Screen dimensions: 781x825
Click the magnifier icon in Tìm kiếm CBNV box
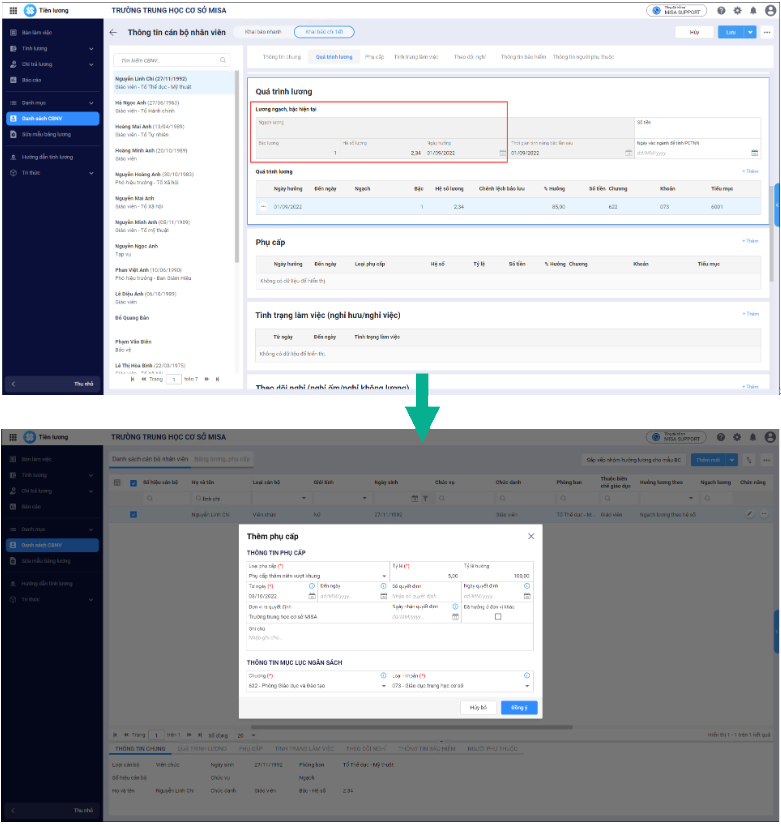(x=223, y=60)
